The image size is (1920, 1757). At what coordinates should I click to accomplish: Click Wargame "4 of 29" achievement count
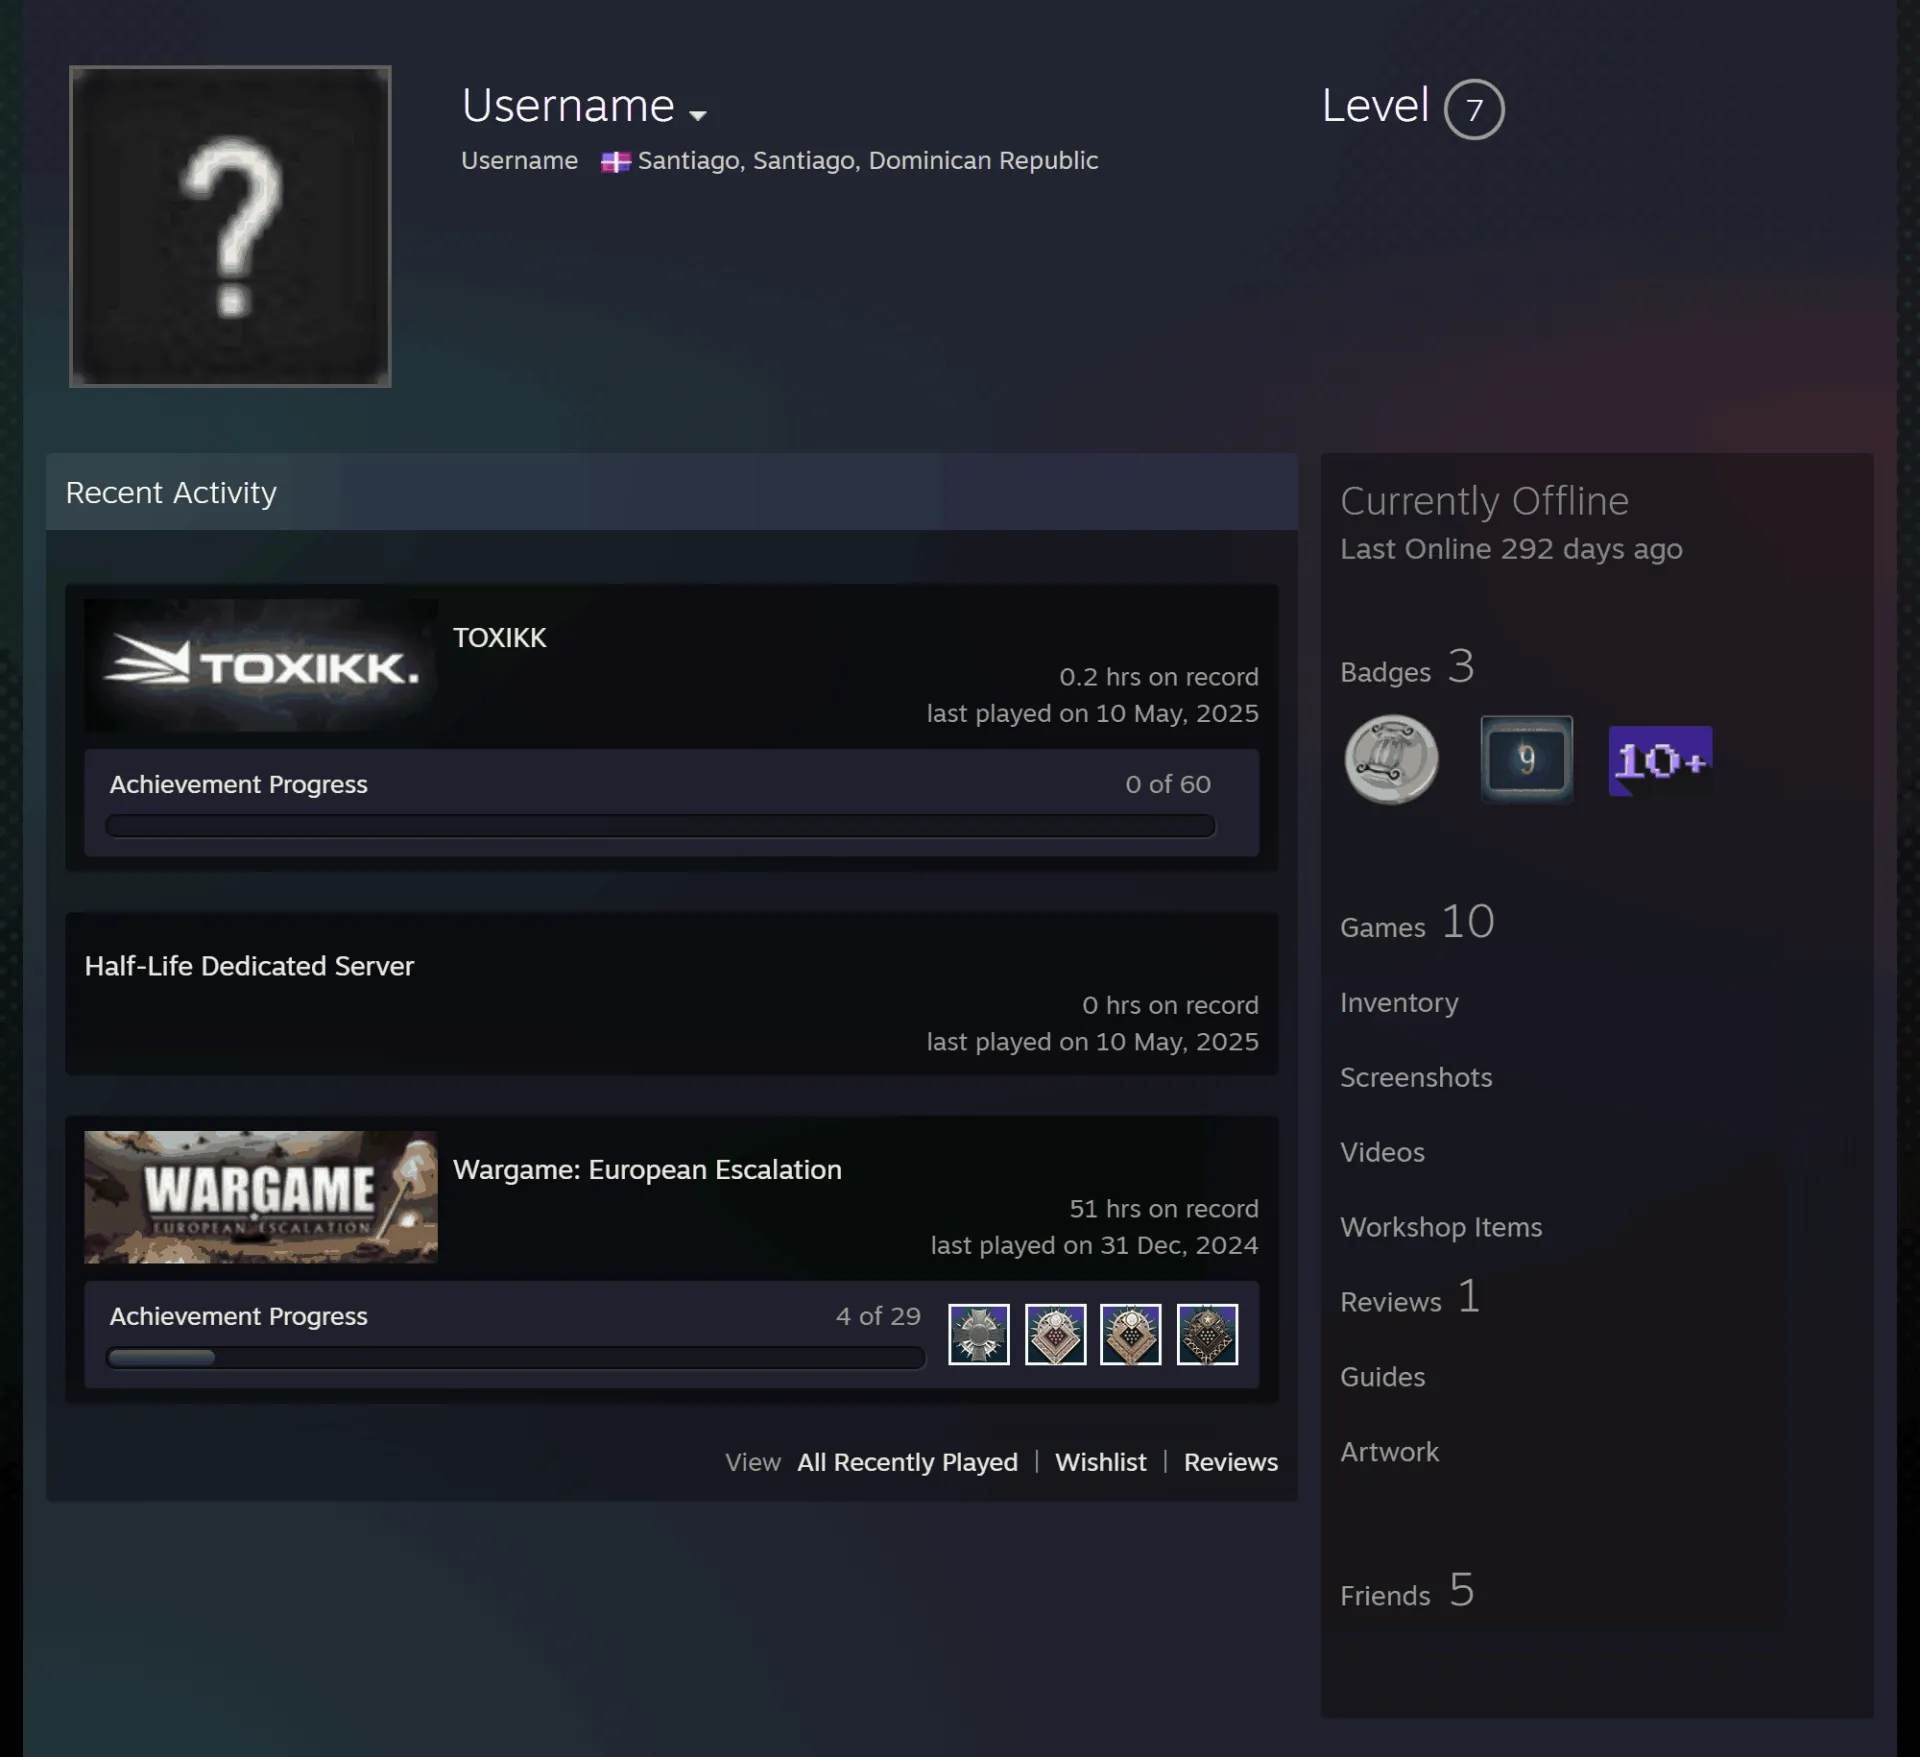point(878,1316)
